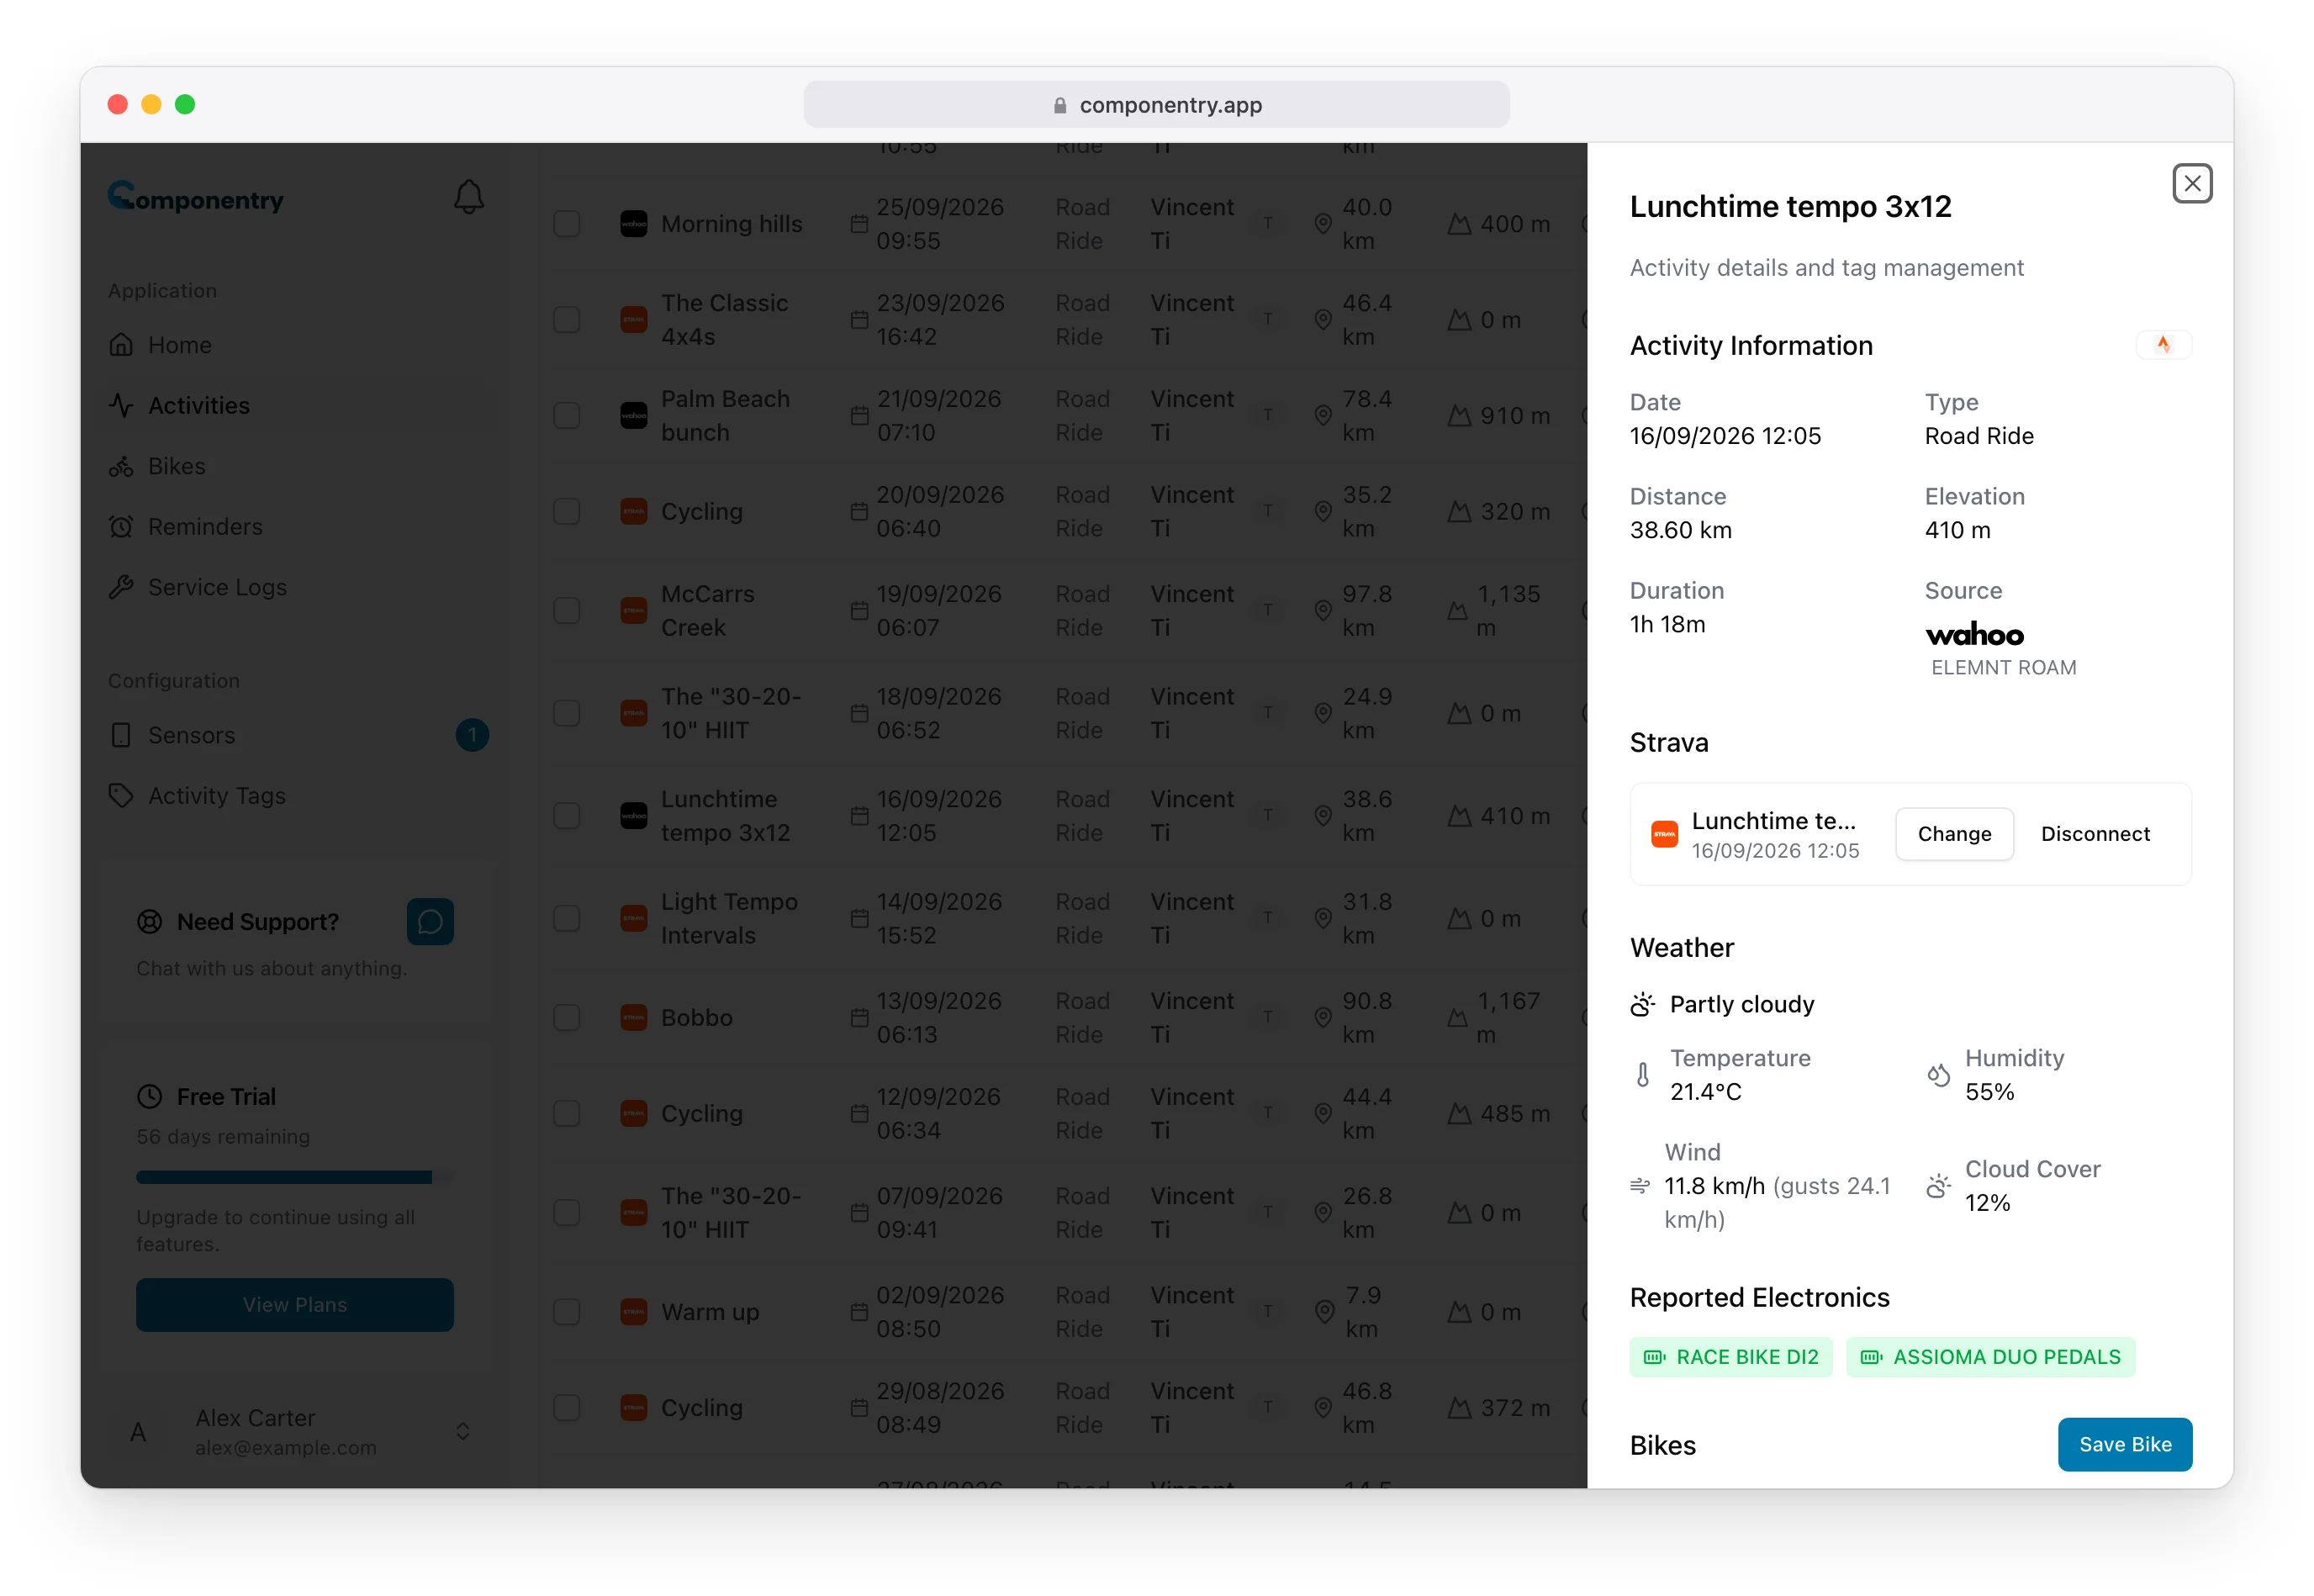
Task: Select the checkbox for Cycling on 29/08/2026
Action: pyautogui.click(x=567, y=1408)
